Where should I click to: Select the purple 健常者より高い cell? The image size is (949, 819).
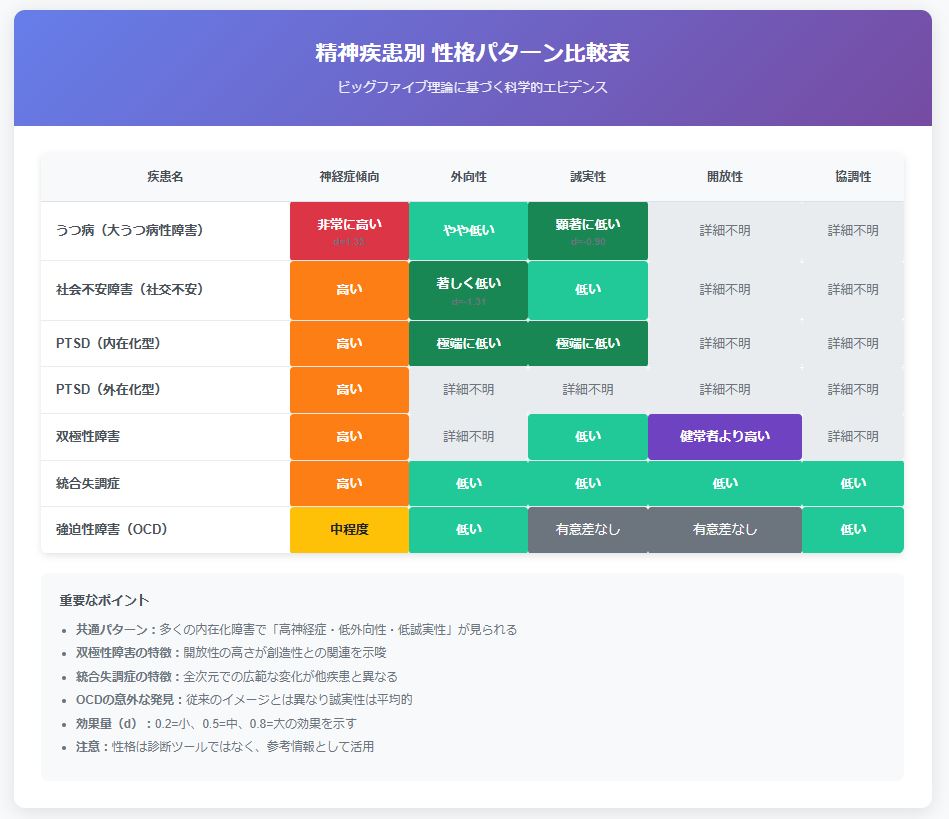click(725, 437)
